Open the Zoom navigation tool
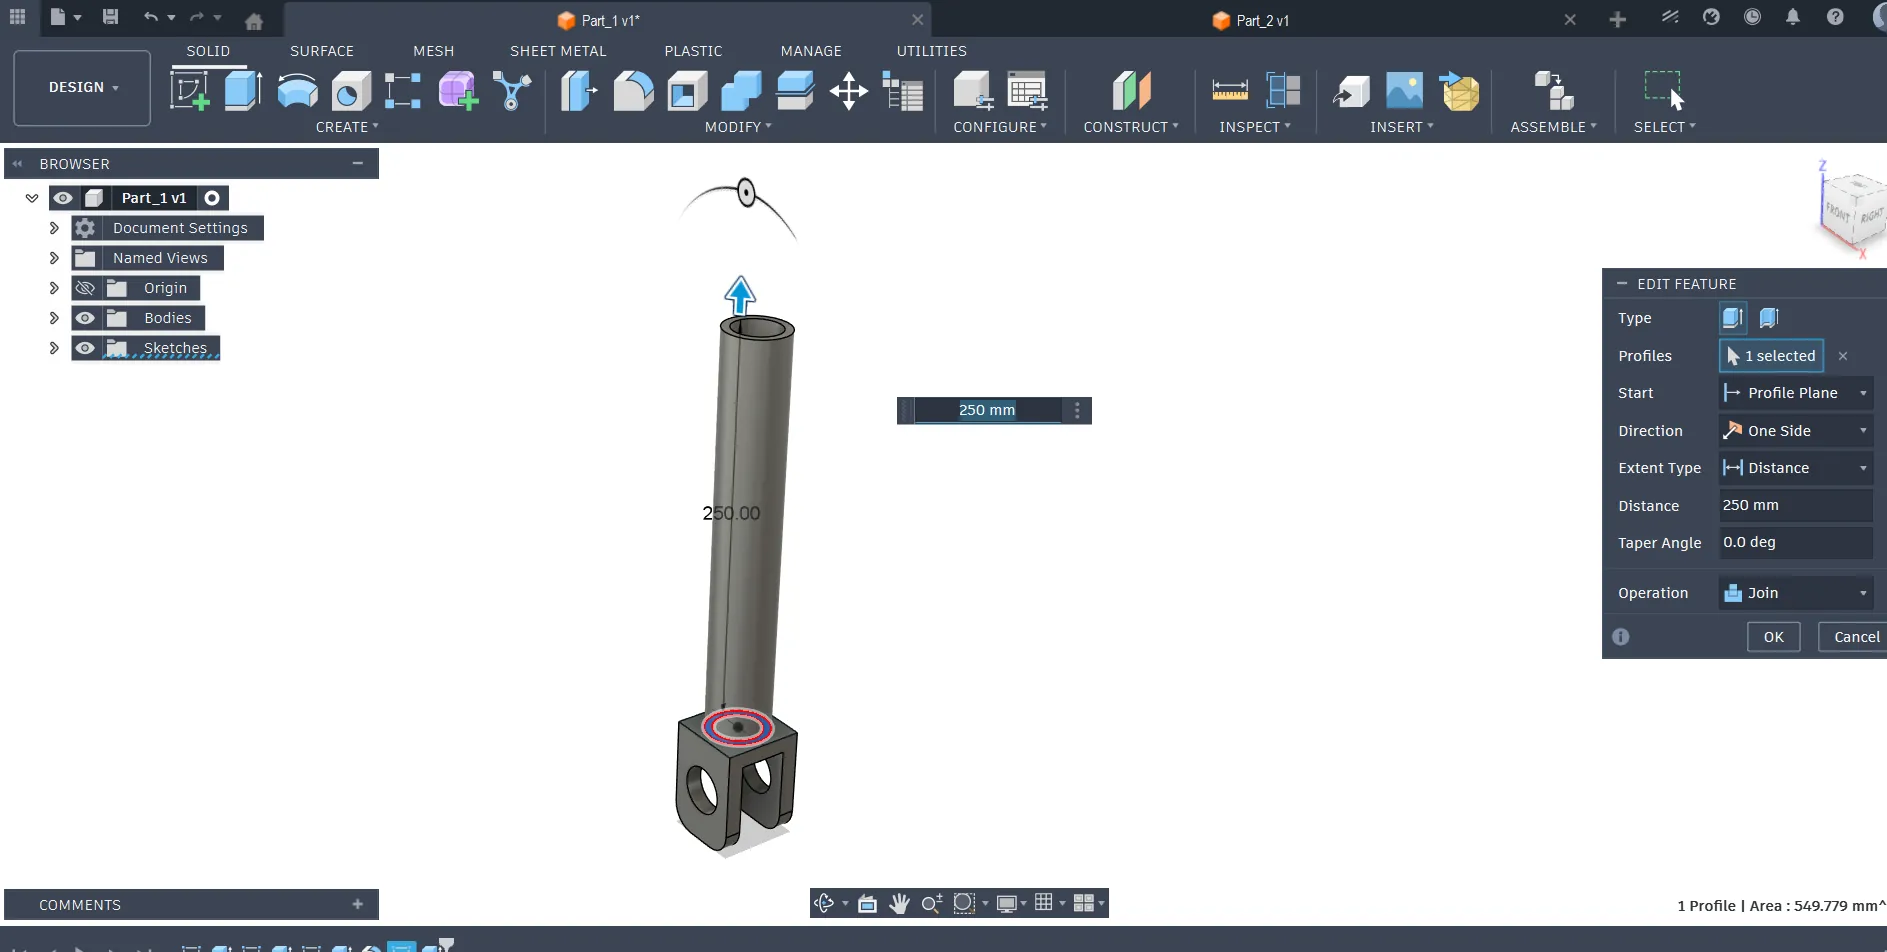The image size is (1887, 952). 931,904
